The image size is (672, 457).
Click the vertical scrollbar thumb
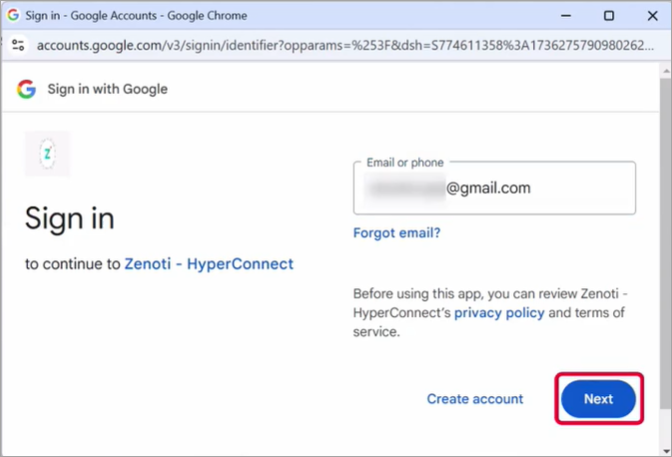[x=666, y=242]
